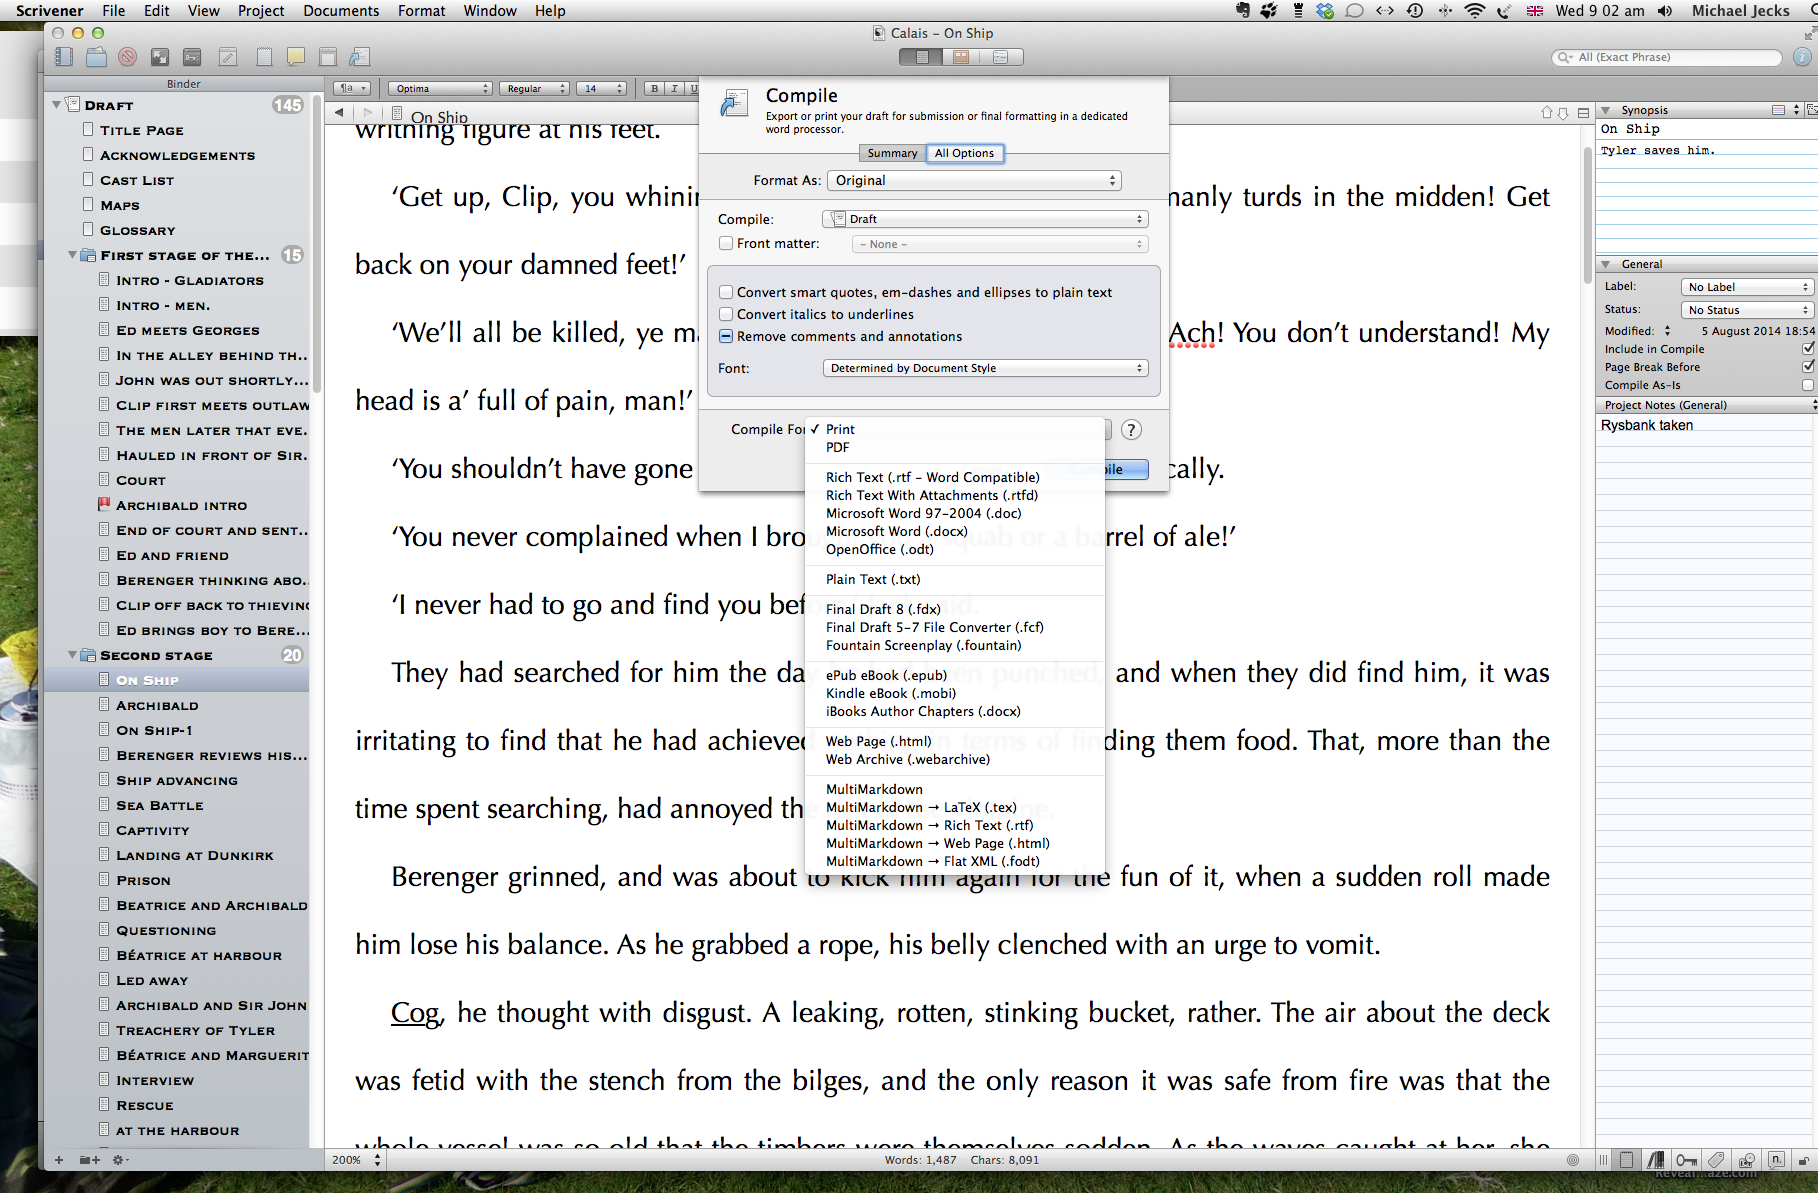Check Convert italics to underlines
The image size is (1818, 1193).
726,314
